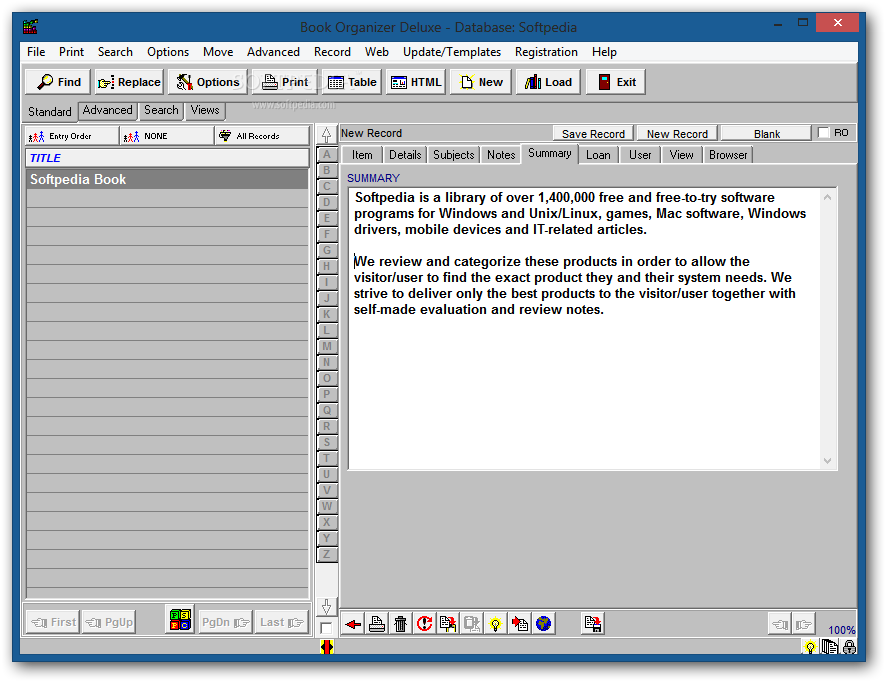Click the Replace toolbar button

point(129,82)
